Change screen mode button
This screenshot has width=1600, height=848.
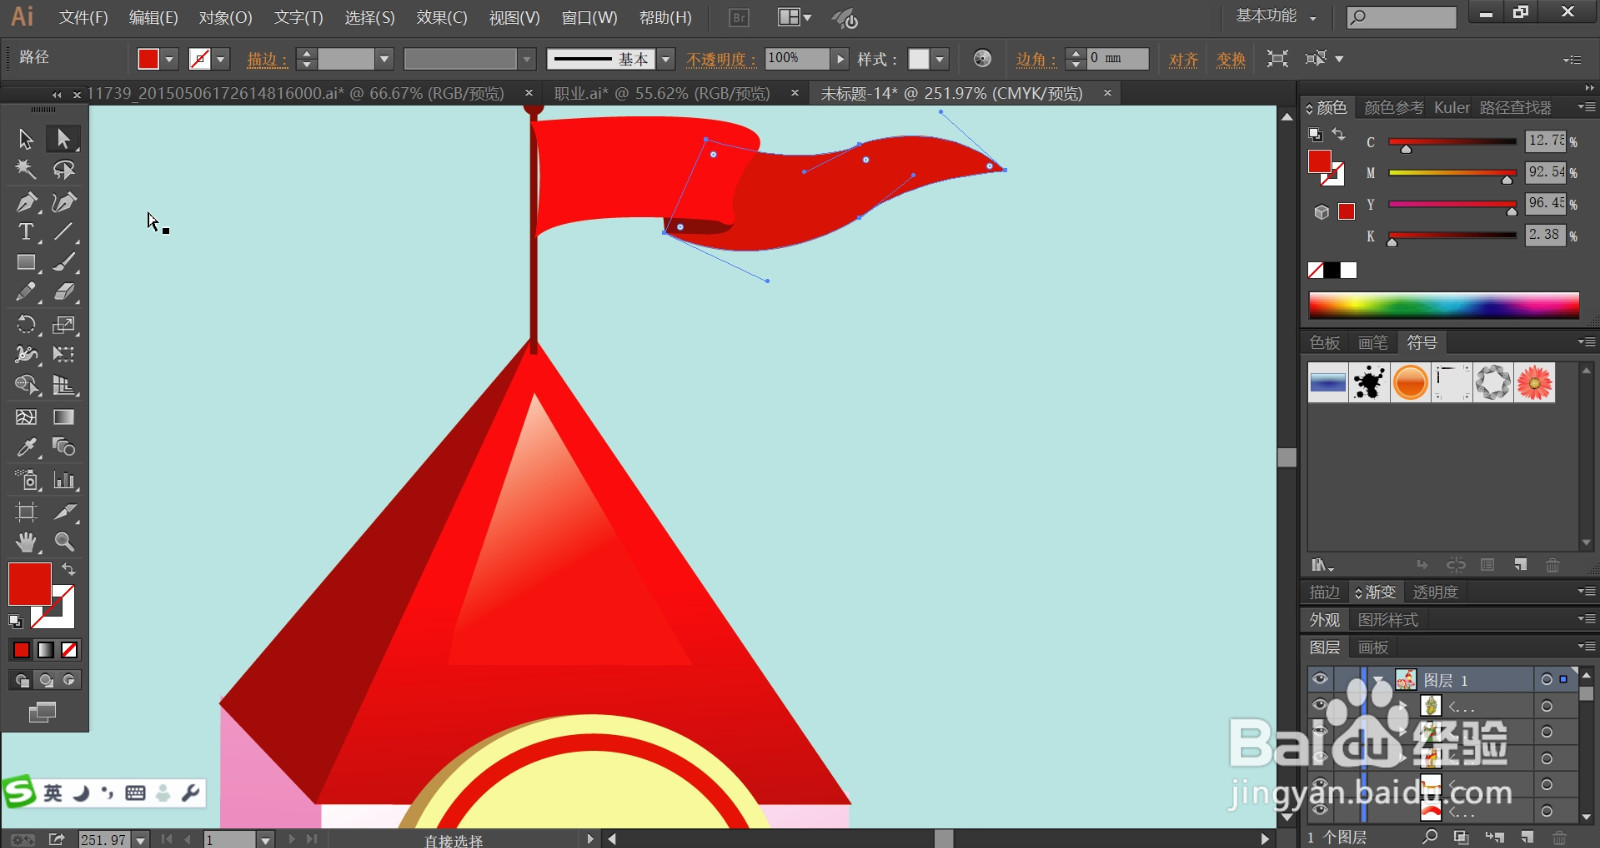click(42, 712)
